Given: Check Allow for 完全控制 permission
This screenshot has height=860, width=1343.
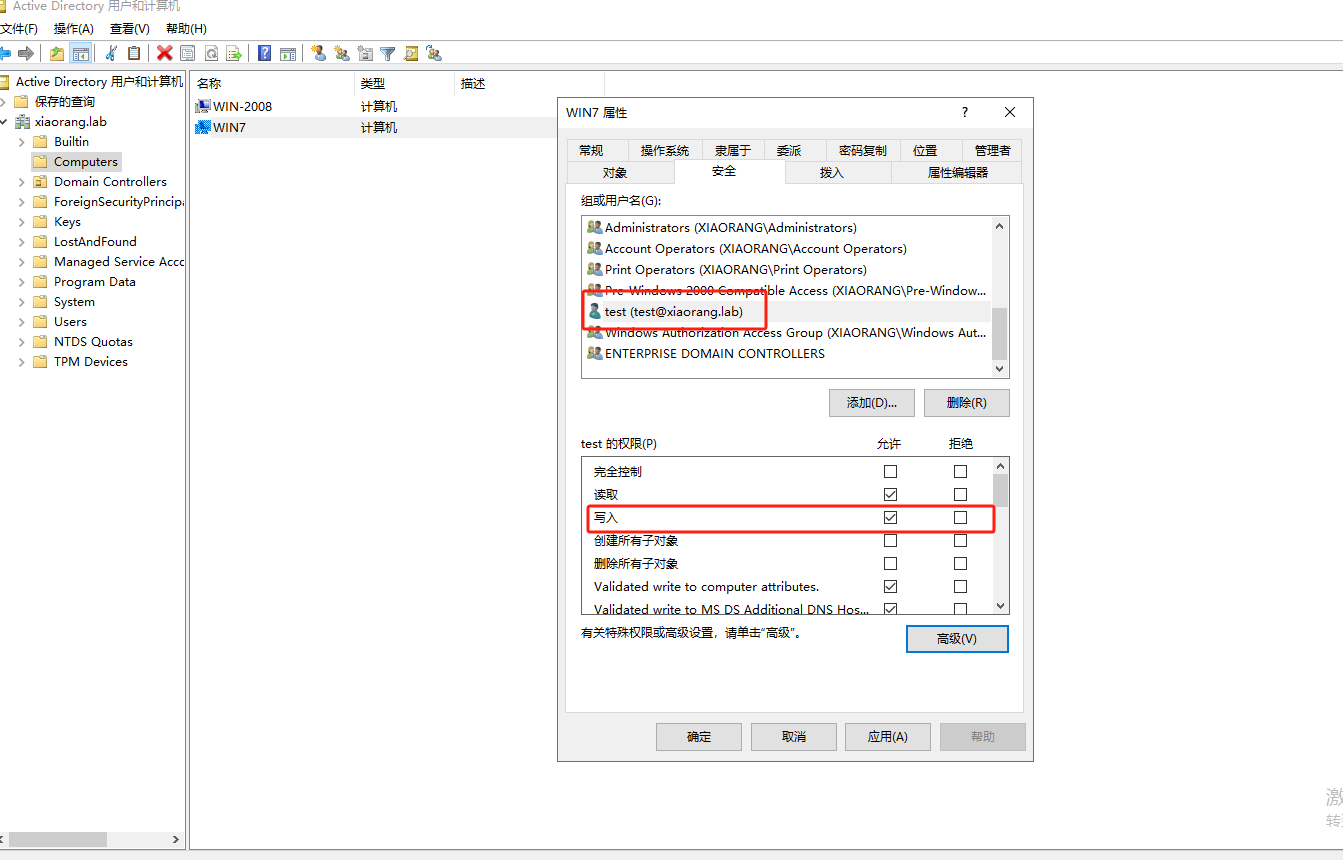Looking at the screenshot, I should pos(890,471).
